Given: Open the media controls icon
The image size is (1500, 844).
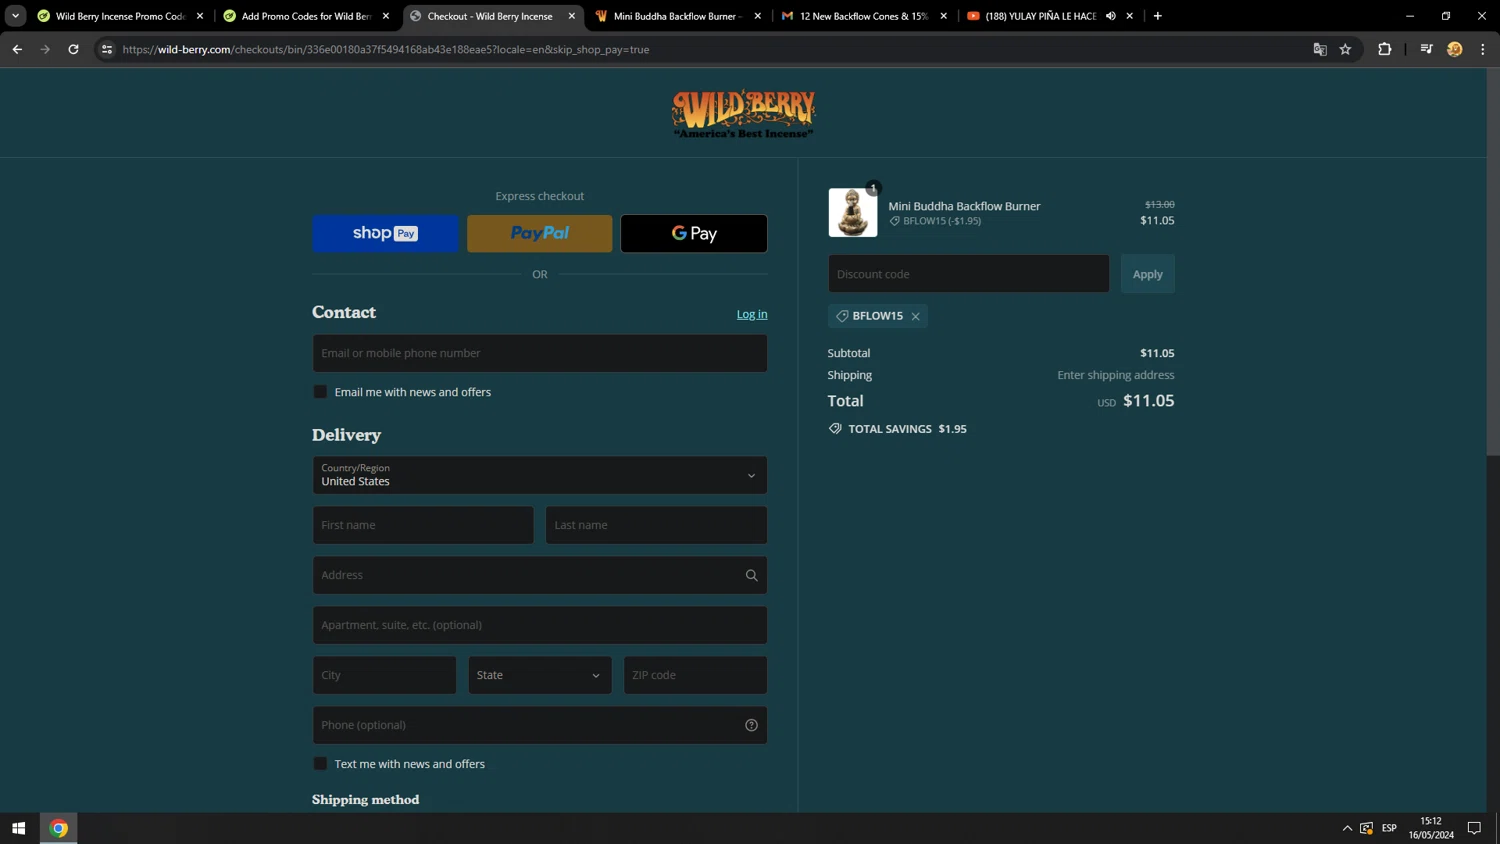Looking at the screenshot, I should [1426, 49].
